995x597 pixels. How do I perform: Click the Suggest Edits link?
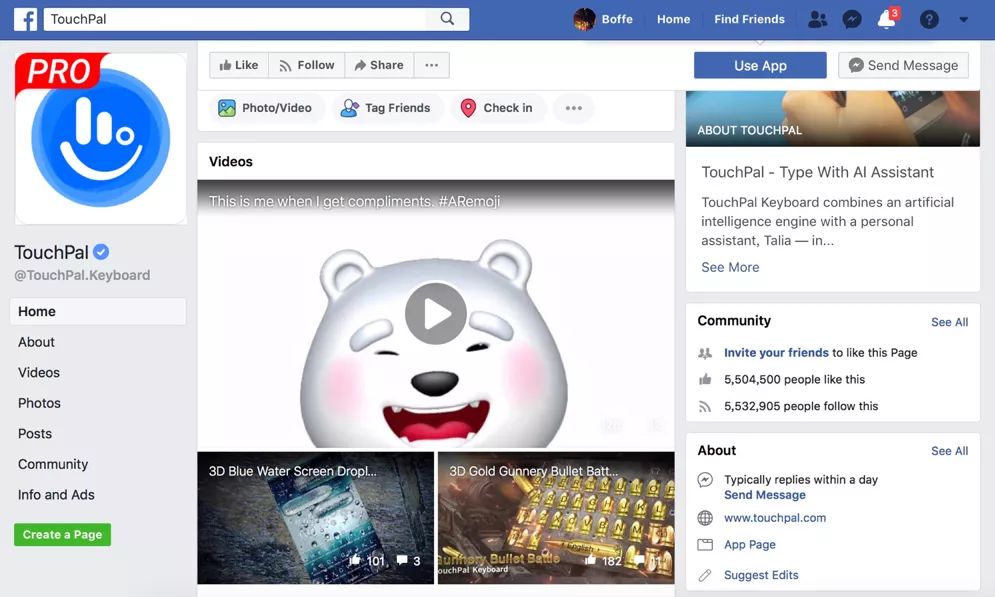761,575
